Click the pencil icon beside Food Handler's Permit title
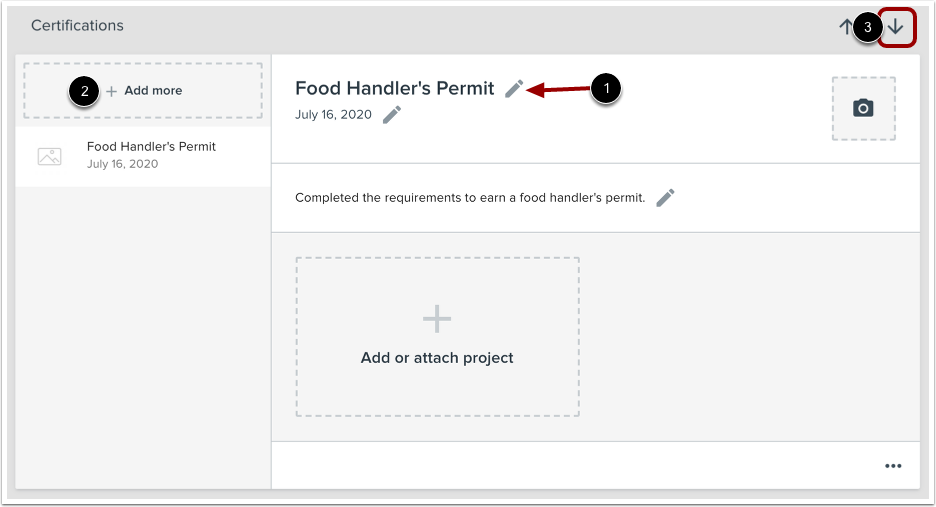The height and width of the screenshot is (507, 936). (513, 89)
